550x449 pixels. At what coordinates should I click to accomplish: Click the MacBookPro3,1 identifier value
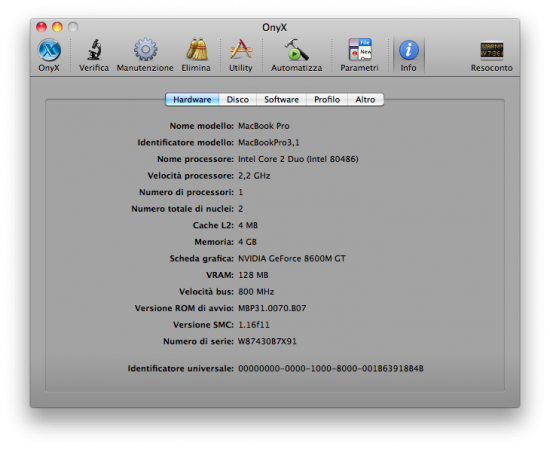point(269,142)
